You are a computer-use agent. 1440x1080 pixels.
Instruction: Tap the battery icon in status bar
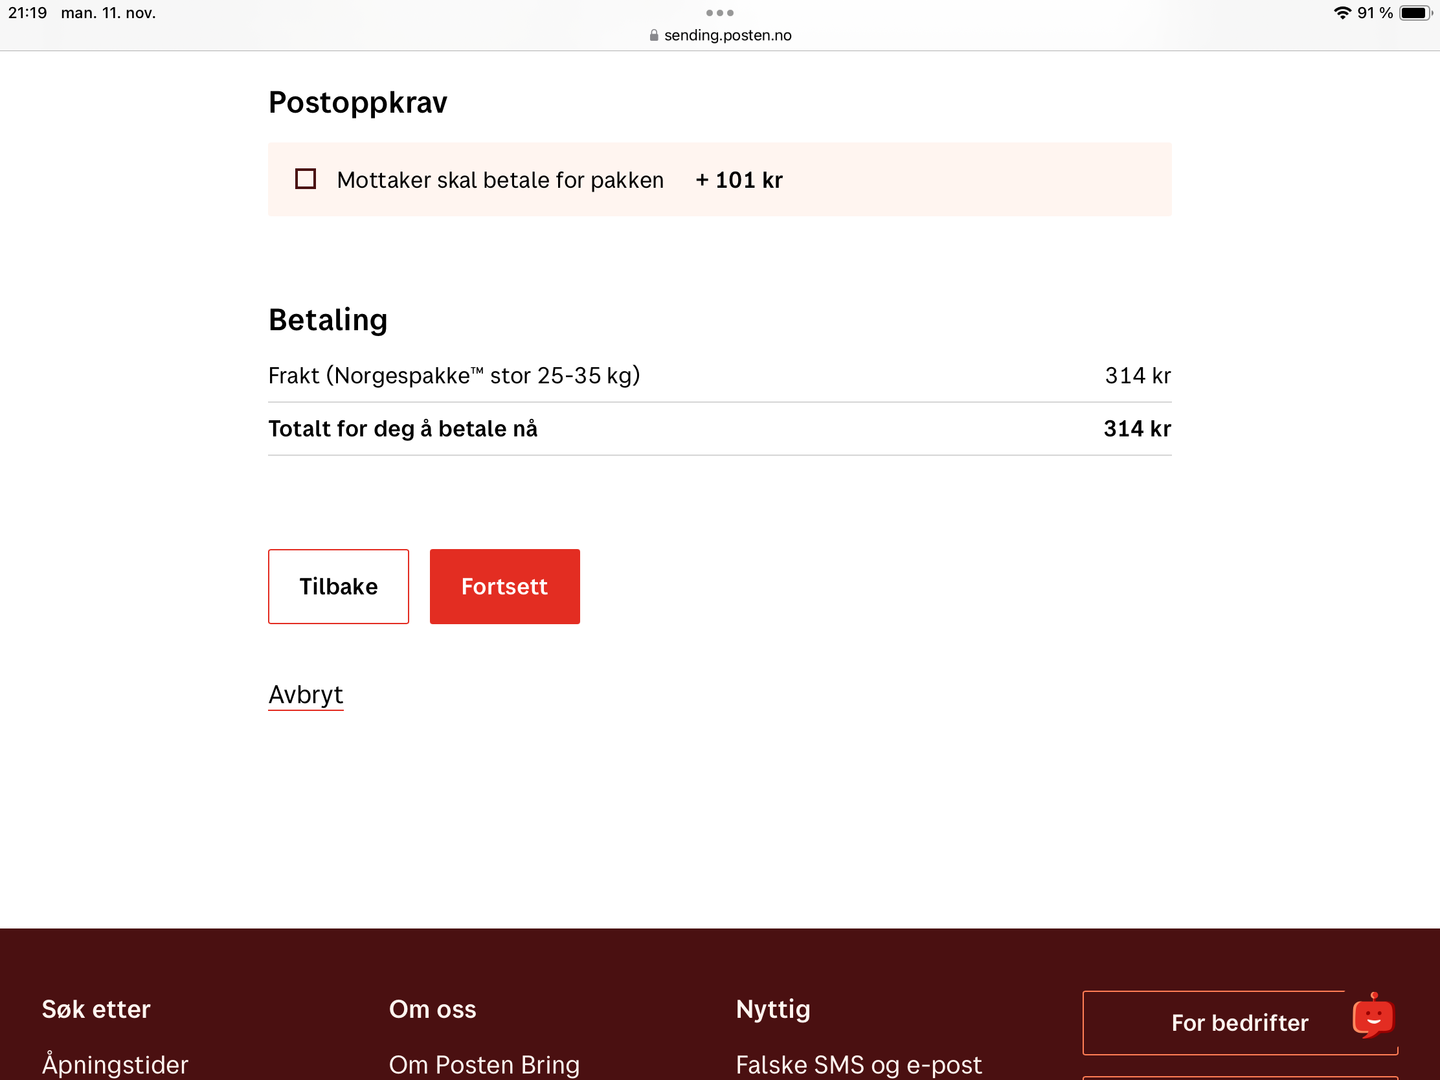click(x=1415, y=13)
